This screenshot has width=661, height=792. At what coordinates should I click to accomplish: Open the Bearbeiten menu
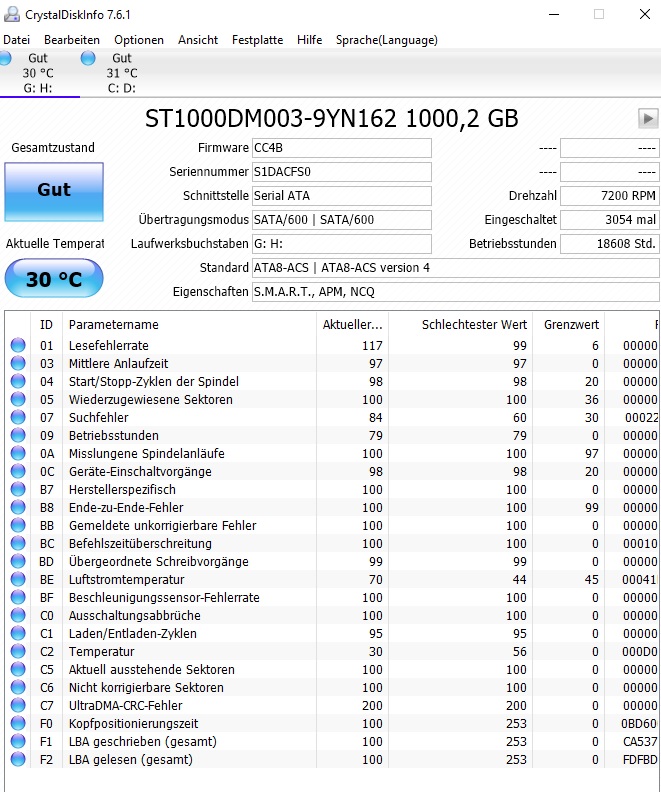click(72, 40)
